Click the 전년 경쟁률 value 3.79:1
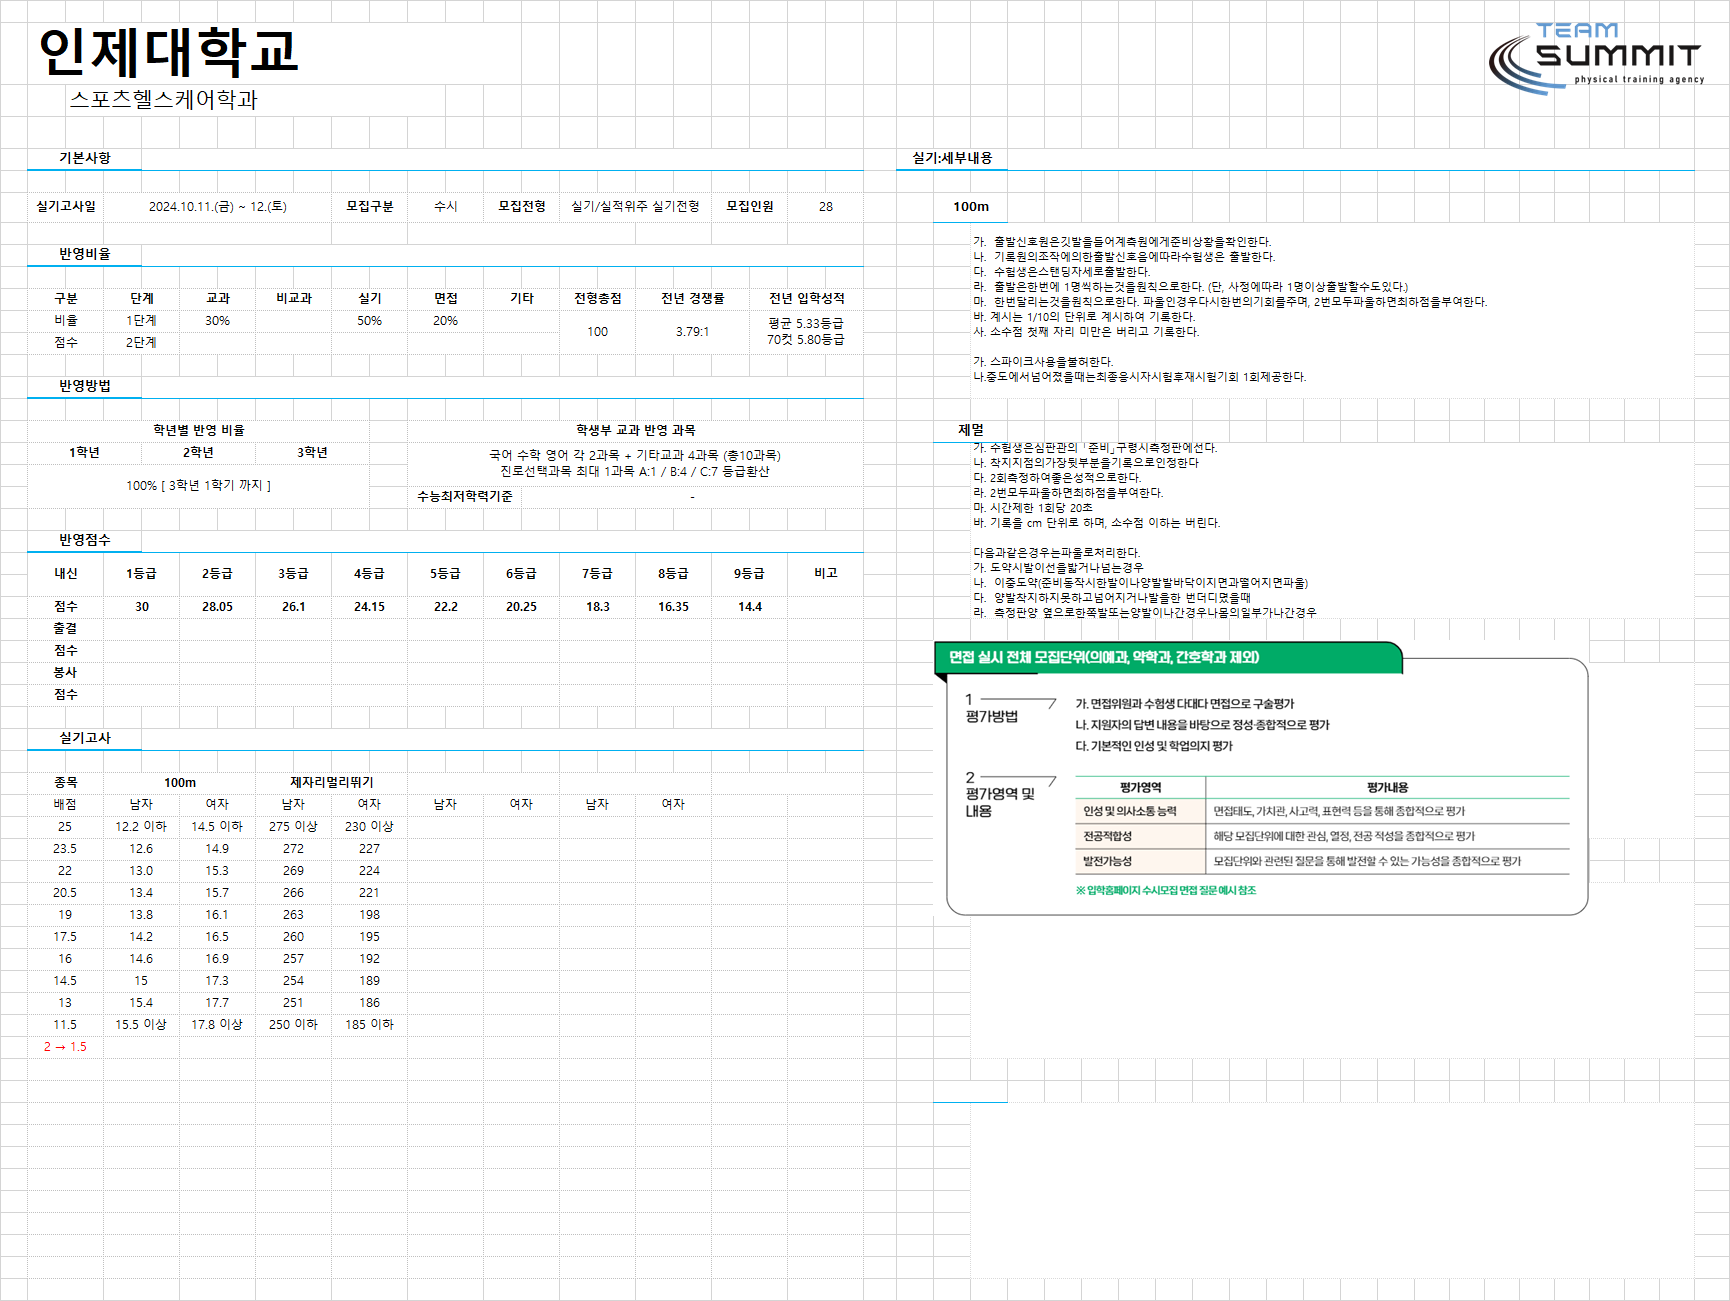The image size is (1730, 1301). (x=692, y=331)
